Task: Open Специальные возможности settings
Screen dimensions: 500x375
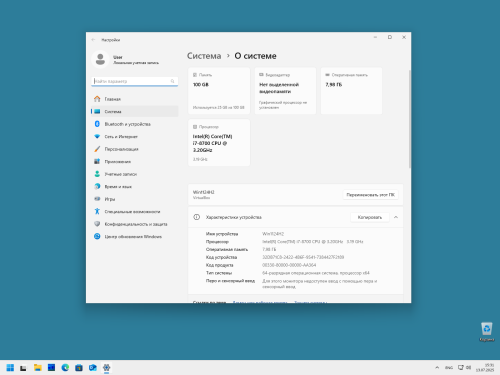Action: [134, 211]
